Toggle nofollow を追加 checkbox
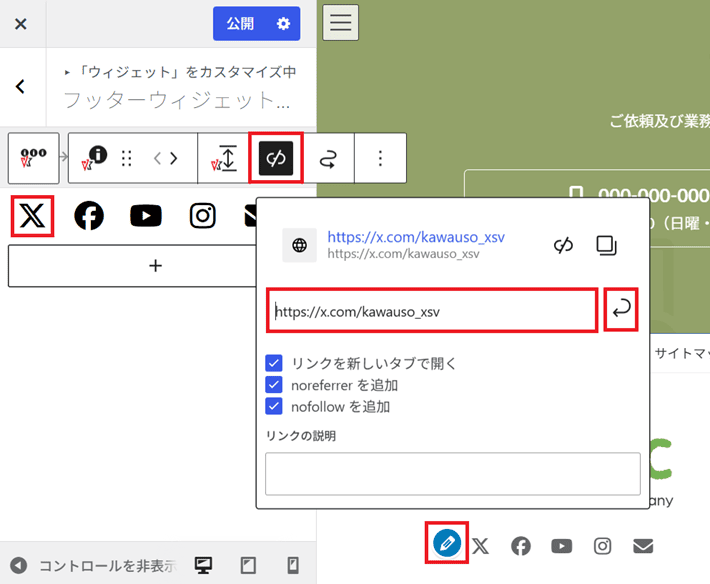Image resolution: width=710 pixels, height=584 pixels. point(274,407)
